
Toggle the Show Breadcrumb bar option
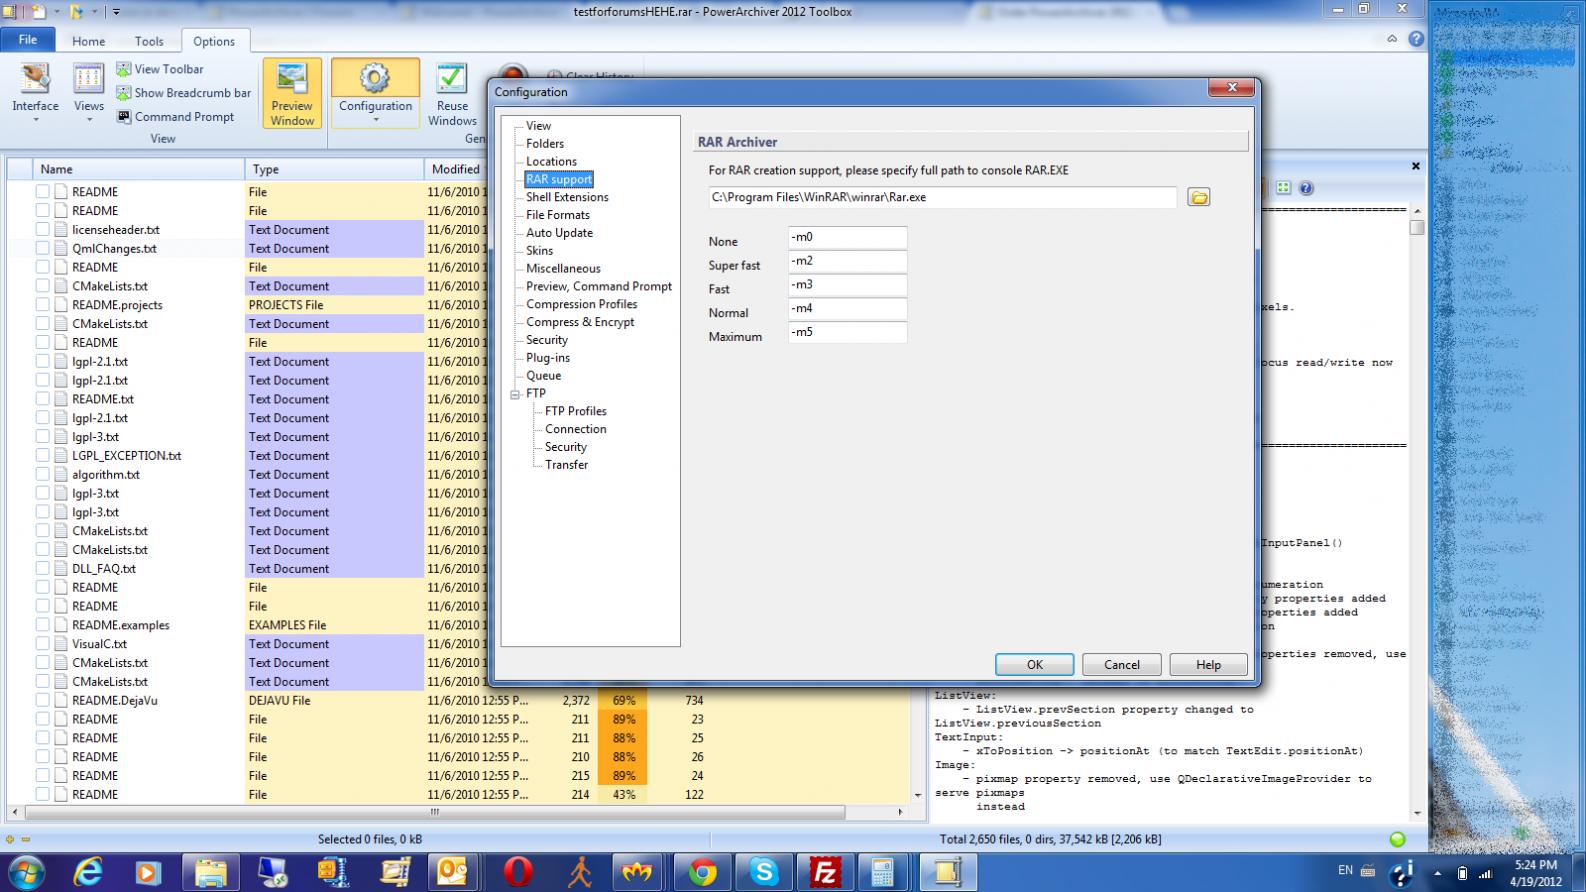tap(184, 93)
